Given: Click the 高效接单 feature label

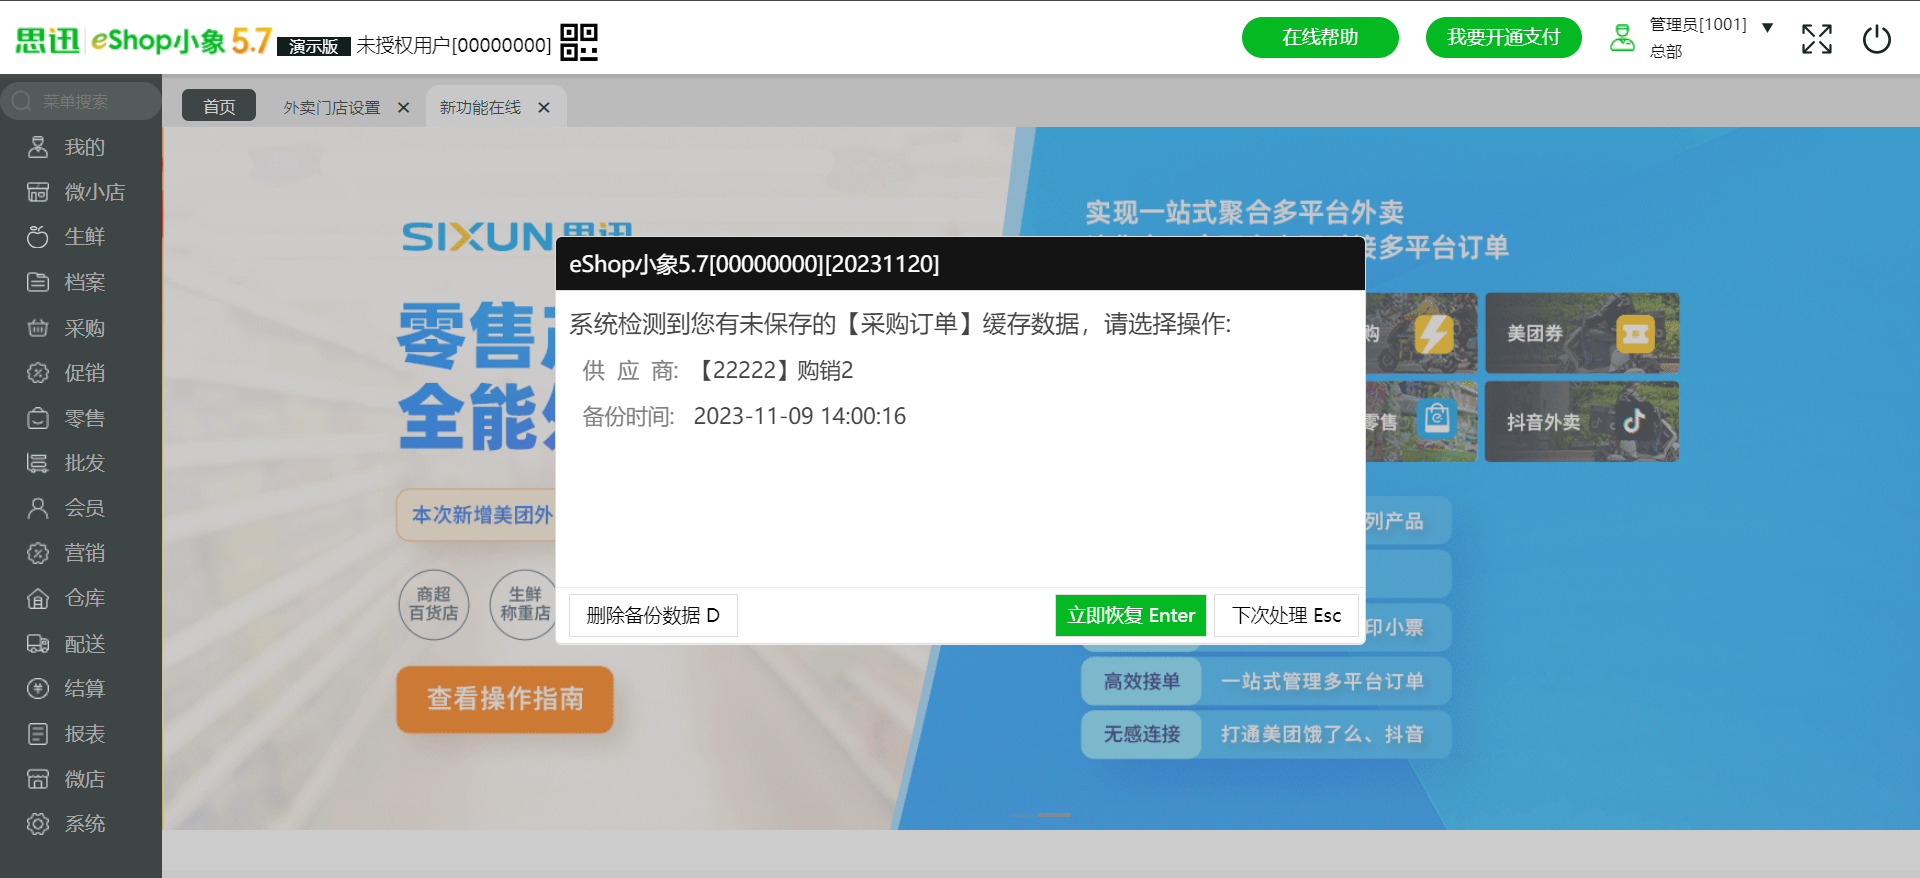Looking at the screenshot, I should tap(1141, 681).
